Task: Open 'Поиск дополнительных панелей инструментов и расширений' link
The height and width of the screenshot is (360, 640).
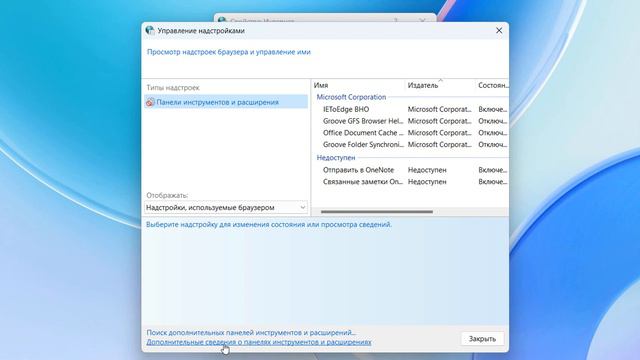Action: pyautogui.click(x=251, y=333)
